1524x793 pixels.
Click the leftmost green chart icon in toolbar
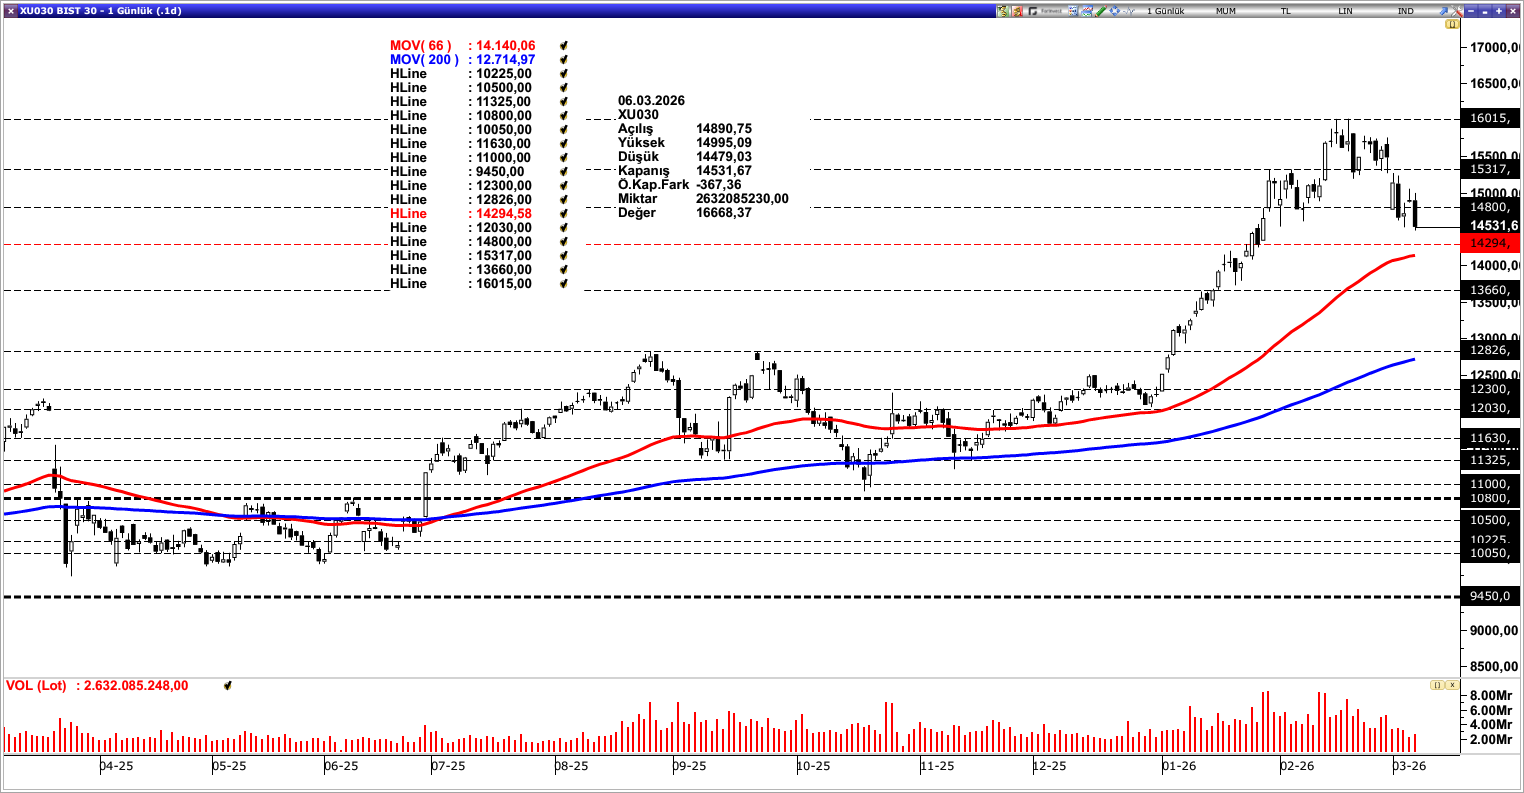1001,9
